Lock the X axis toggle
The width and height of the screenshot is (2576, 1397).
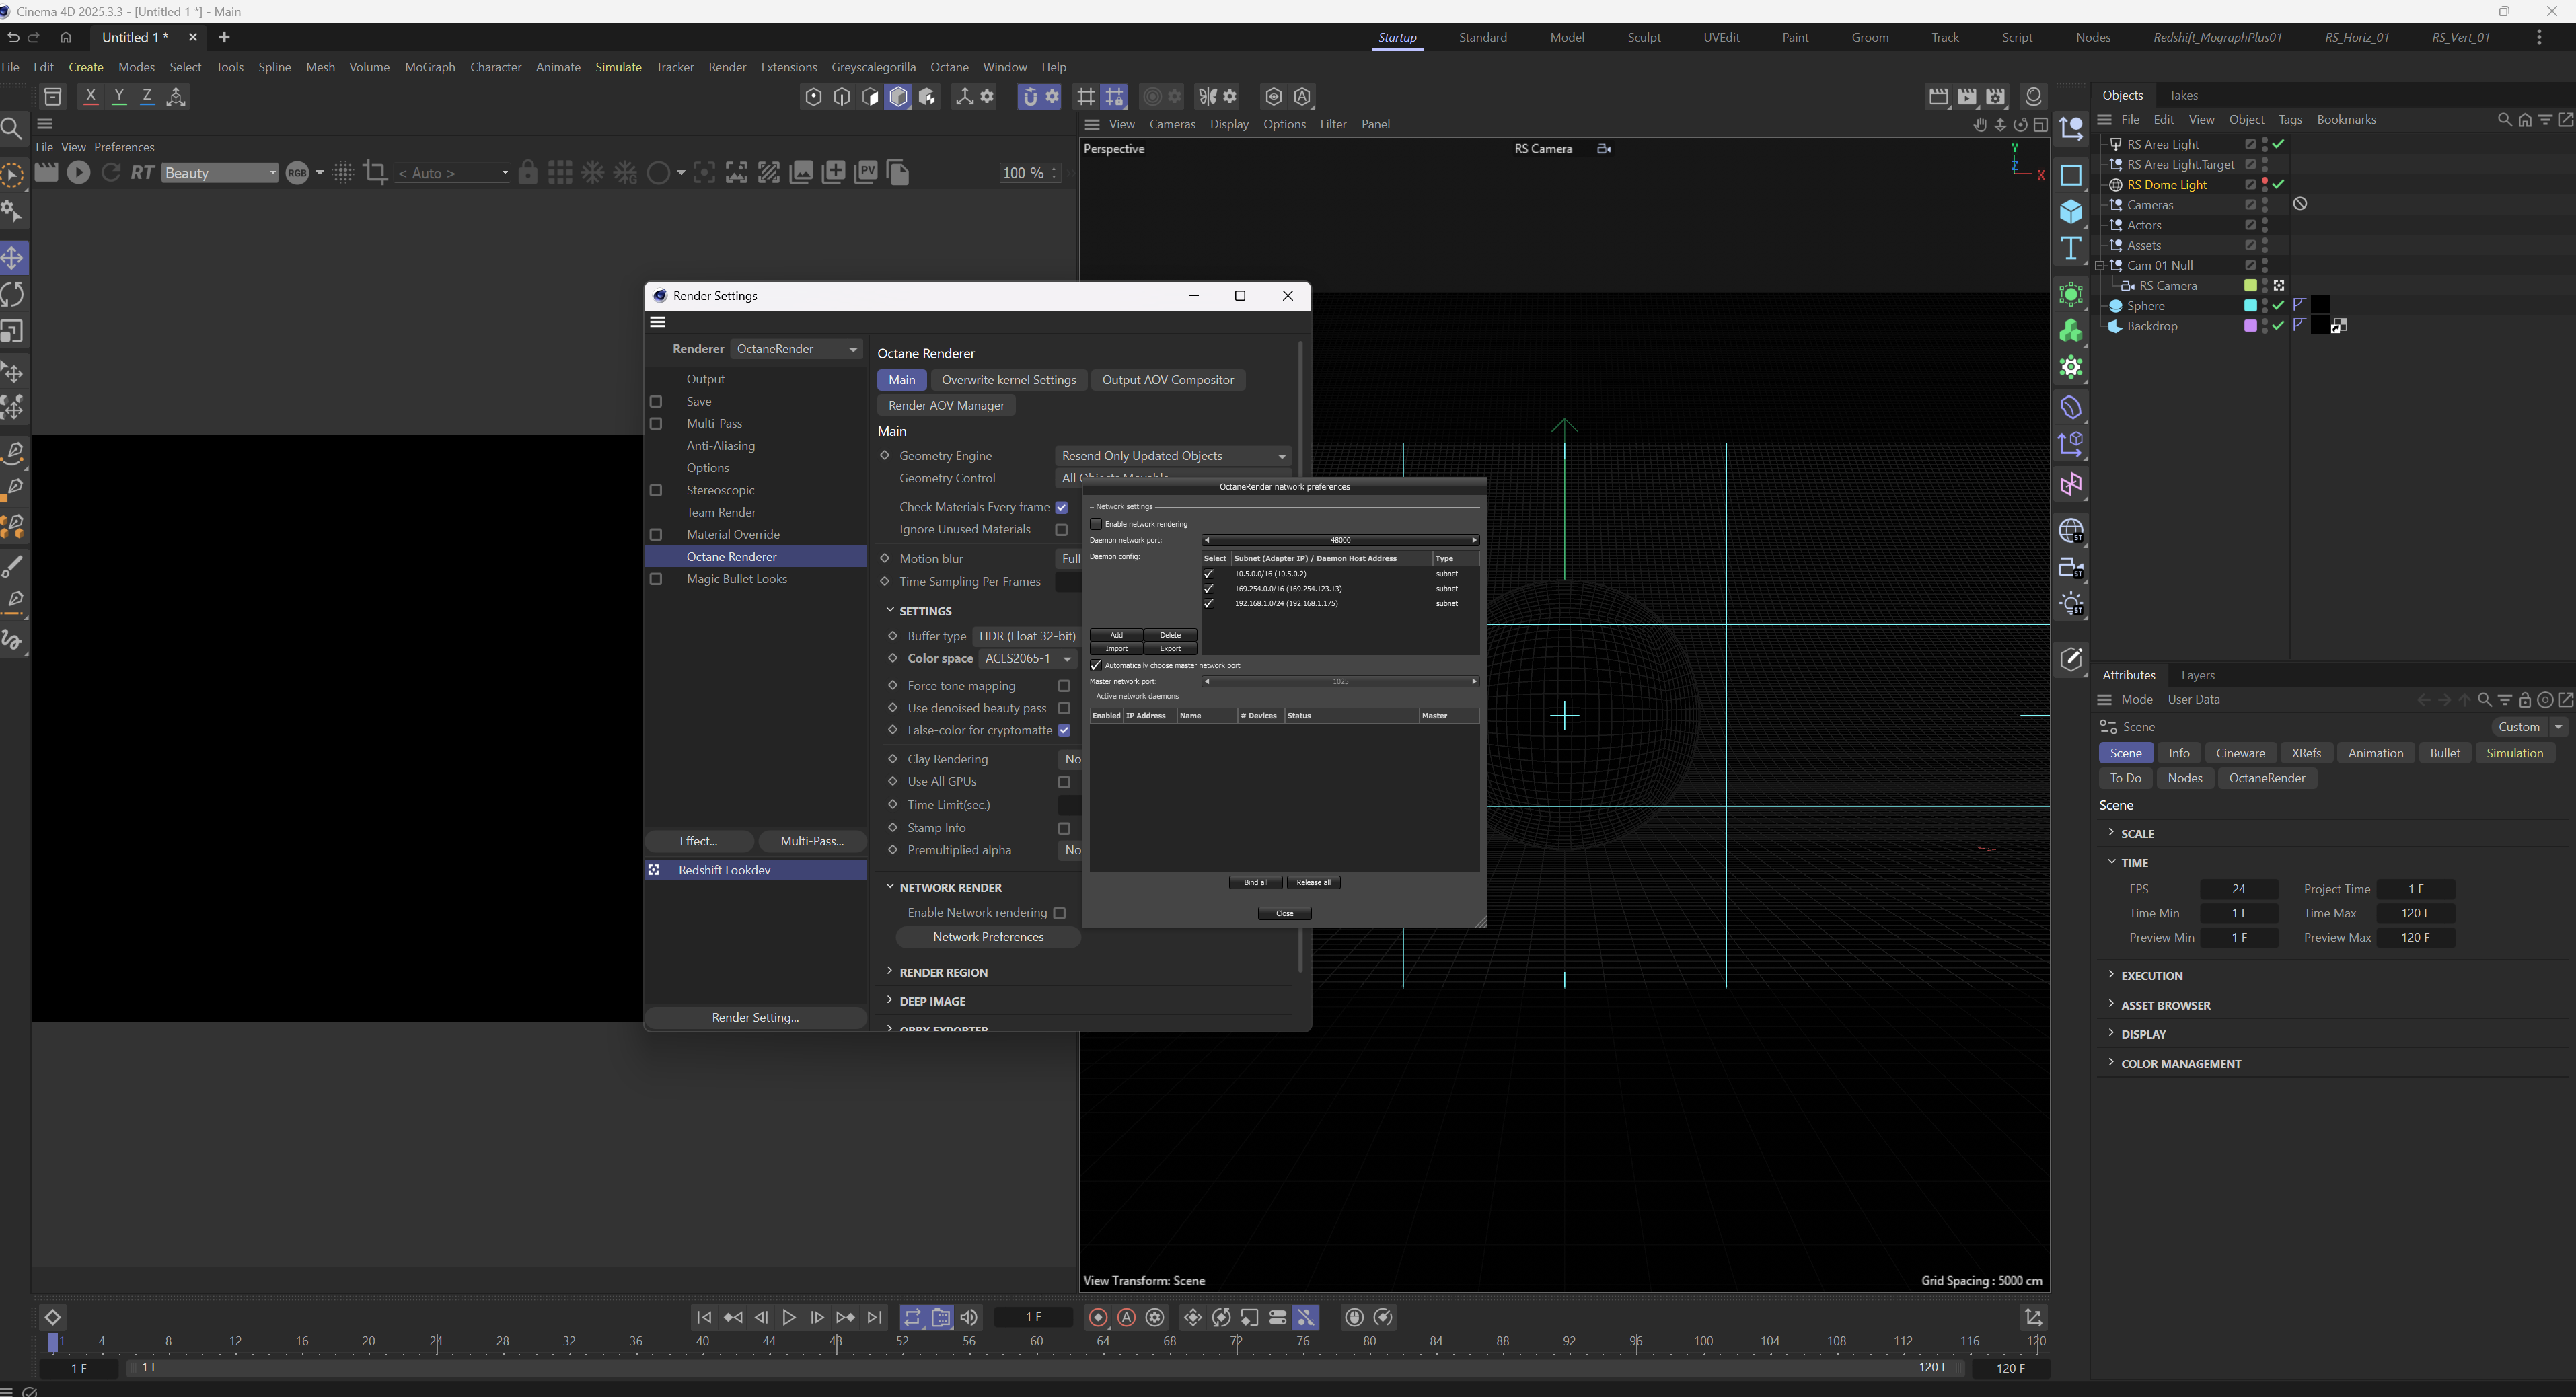point(91,97)
